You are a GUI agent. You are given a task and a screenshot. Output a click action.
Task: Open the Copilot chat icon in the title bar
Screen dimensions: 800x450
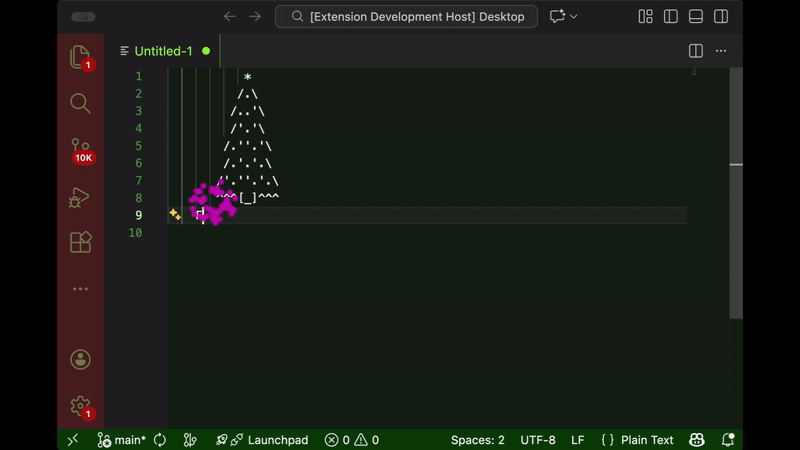[557, 16]
